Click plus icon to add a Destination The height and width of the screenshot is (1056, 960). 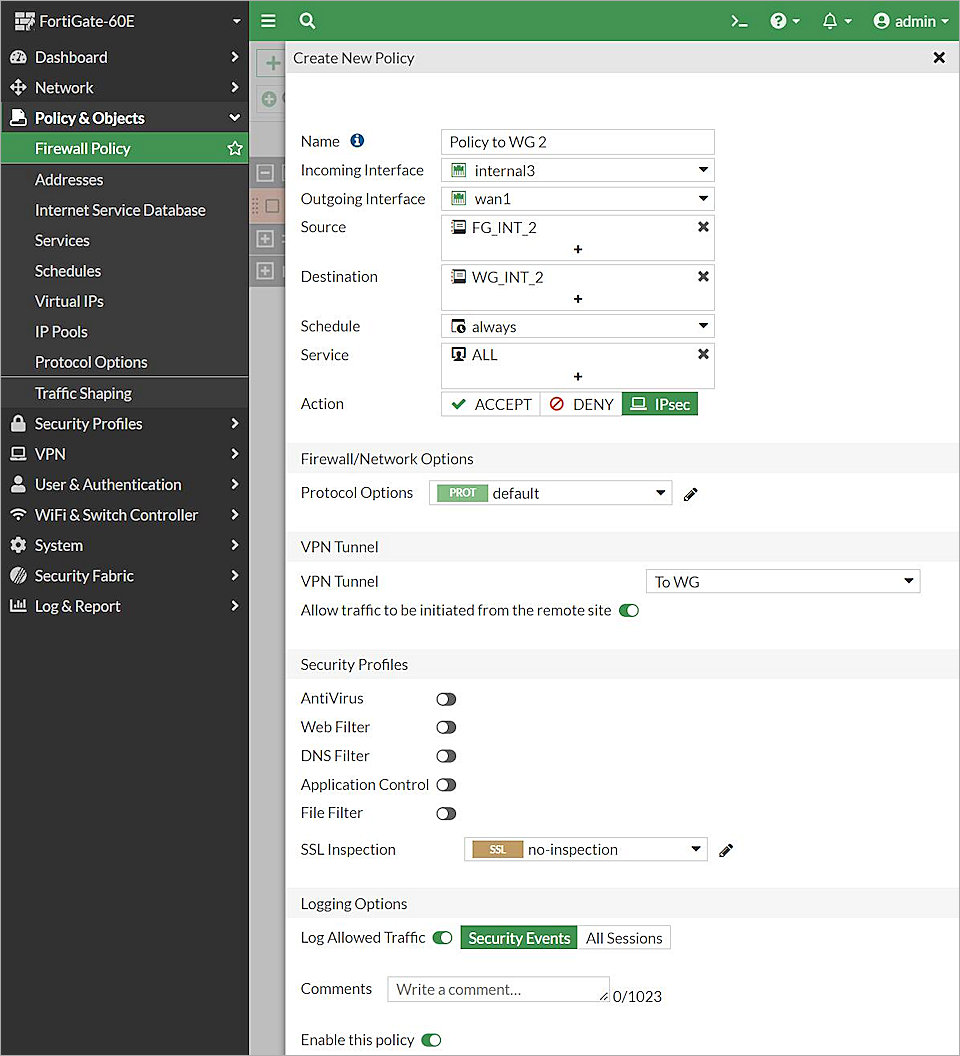click(578, 298)
